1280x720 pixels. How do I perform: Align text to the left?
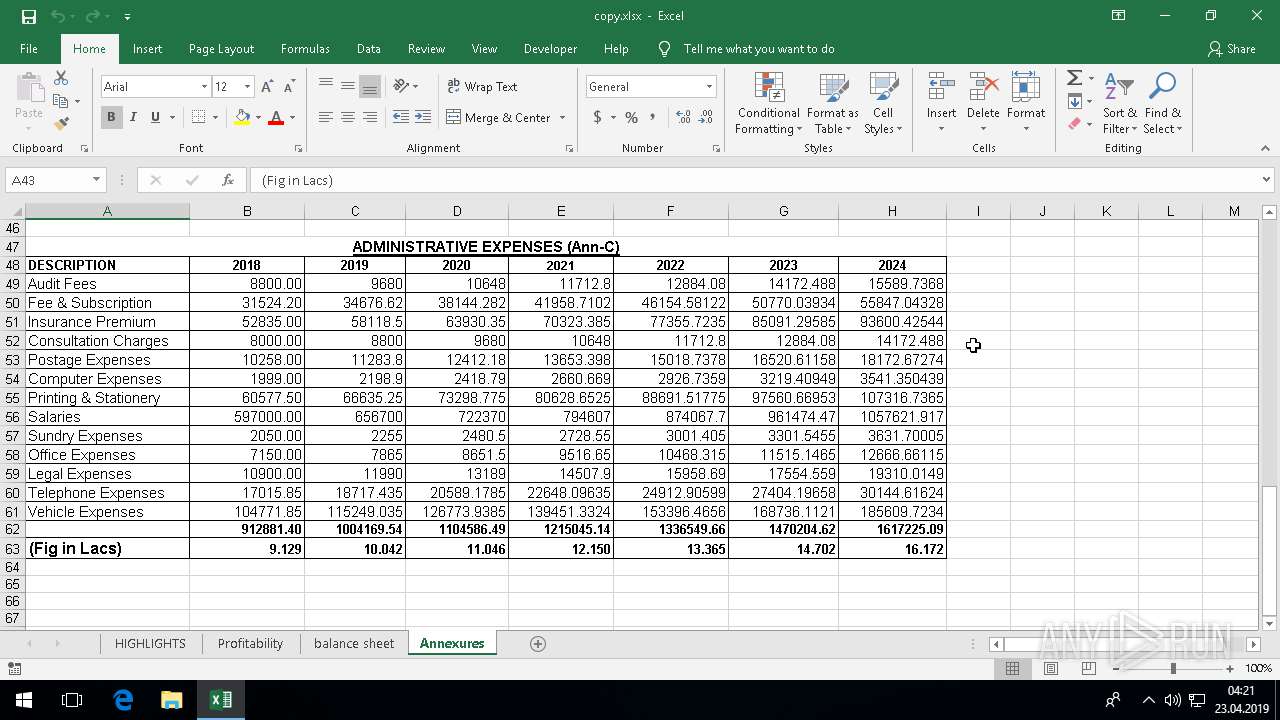(x=326, y=117)
